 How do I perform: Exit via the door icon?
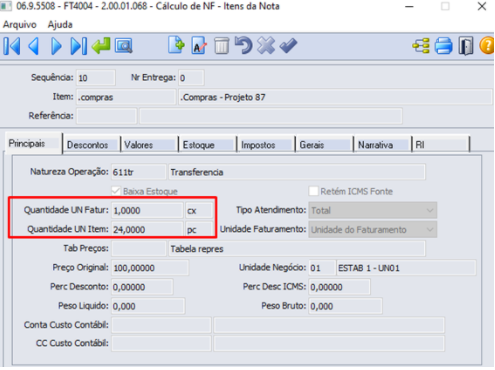click(x=466, y=46)
